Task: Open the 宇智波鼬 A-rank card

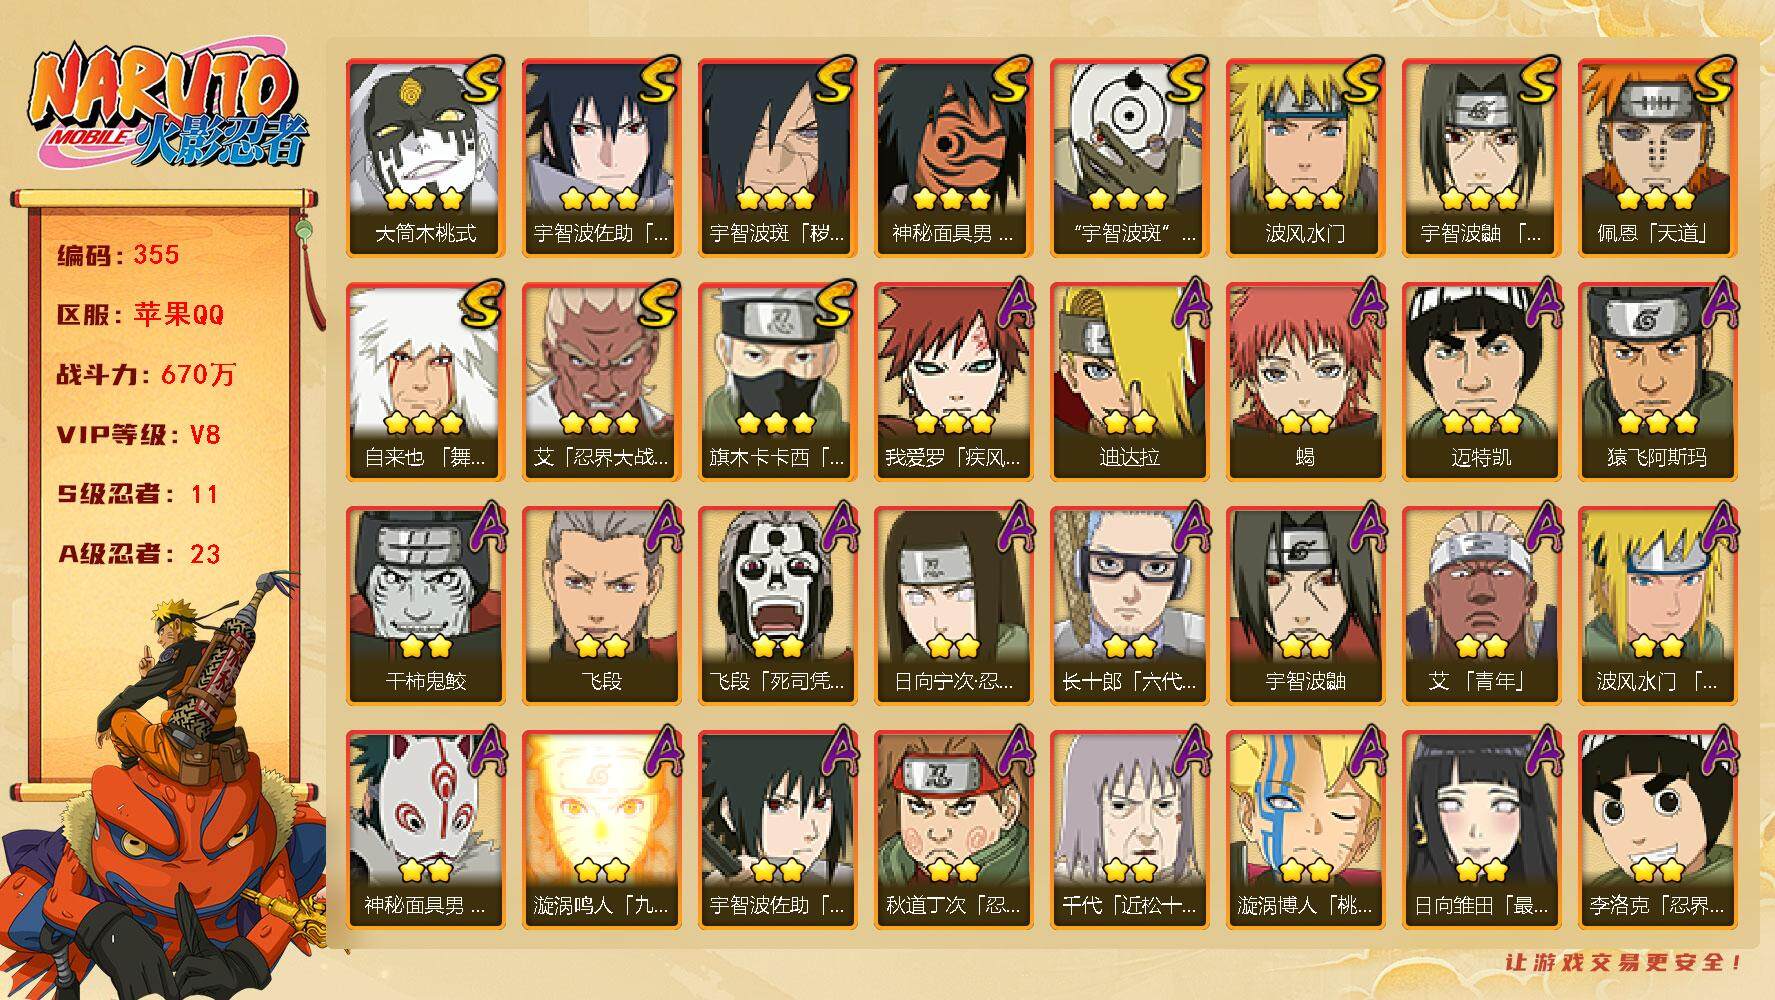Action: coord(1306,606)
